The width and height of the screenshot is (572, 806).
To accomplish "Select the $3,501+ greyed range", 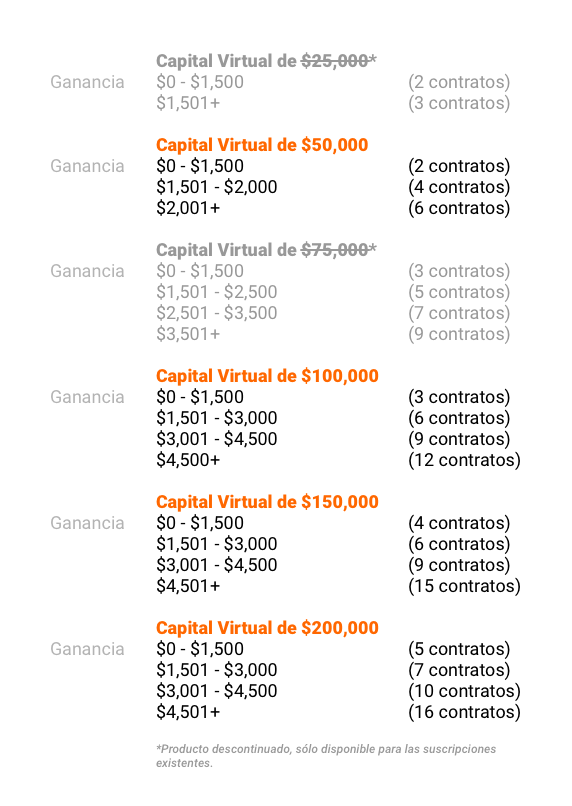I will [188, 334].
